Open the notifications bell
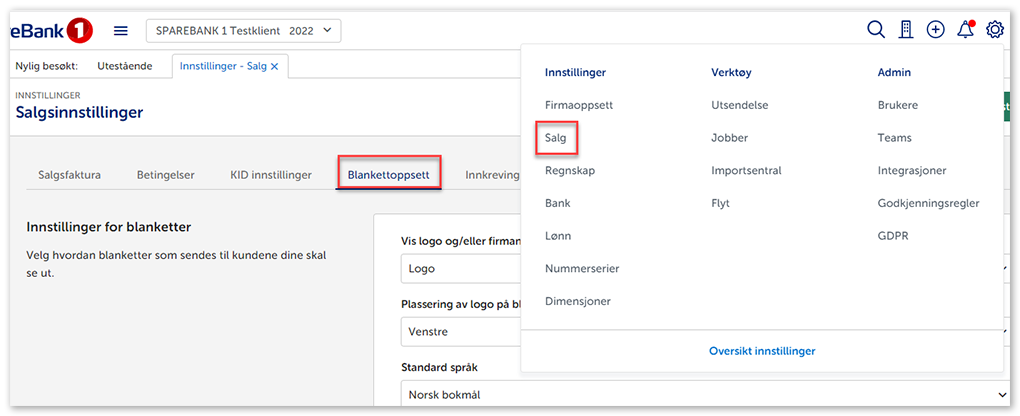Screen dimensions: 1020x416 pos(965,30)
